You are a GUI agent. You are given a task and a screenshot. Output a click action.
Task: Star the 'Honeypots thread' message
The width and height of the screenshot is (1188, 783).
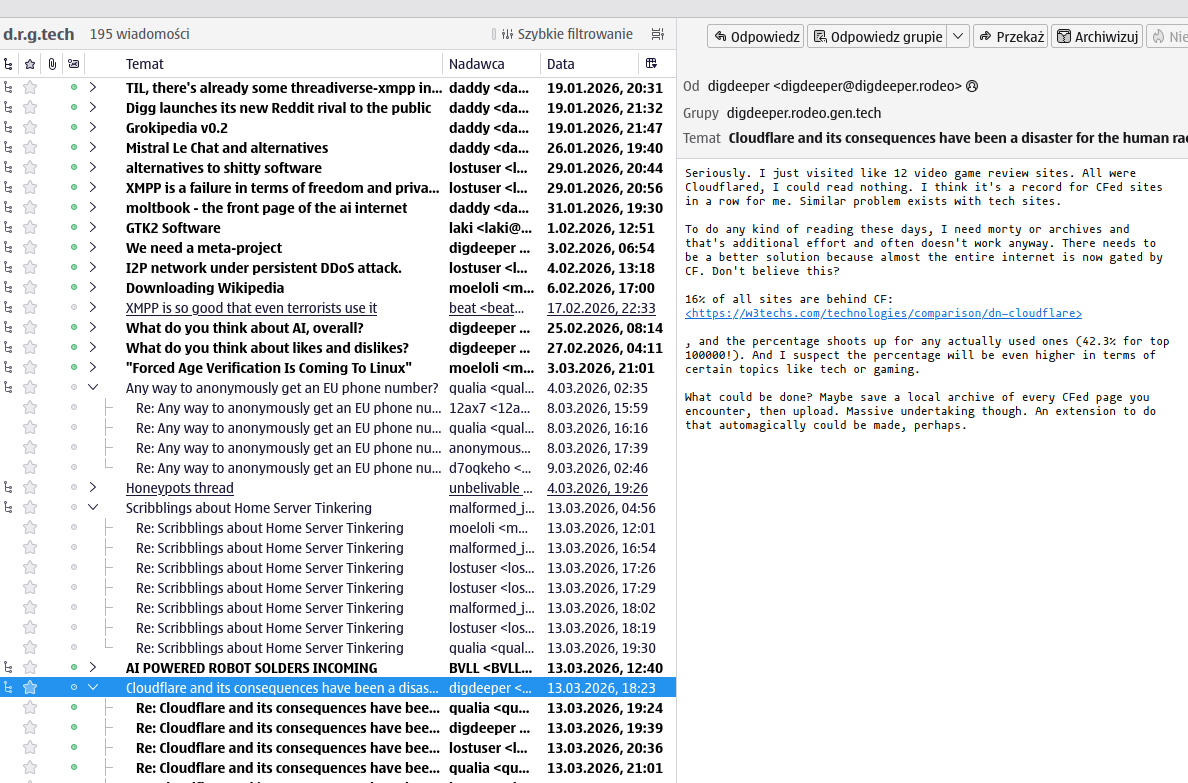click(30, 488)
